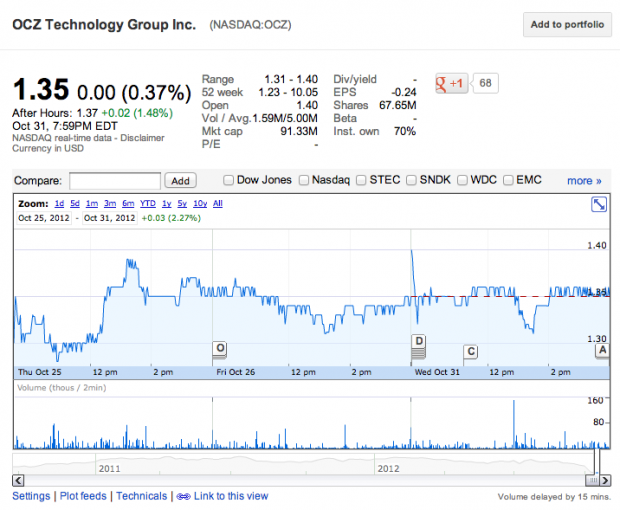Set chart zoom to 5y

pyautogui.click(x=182, y=204)
